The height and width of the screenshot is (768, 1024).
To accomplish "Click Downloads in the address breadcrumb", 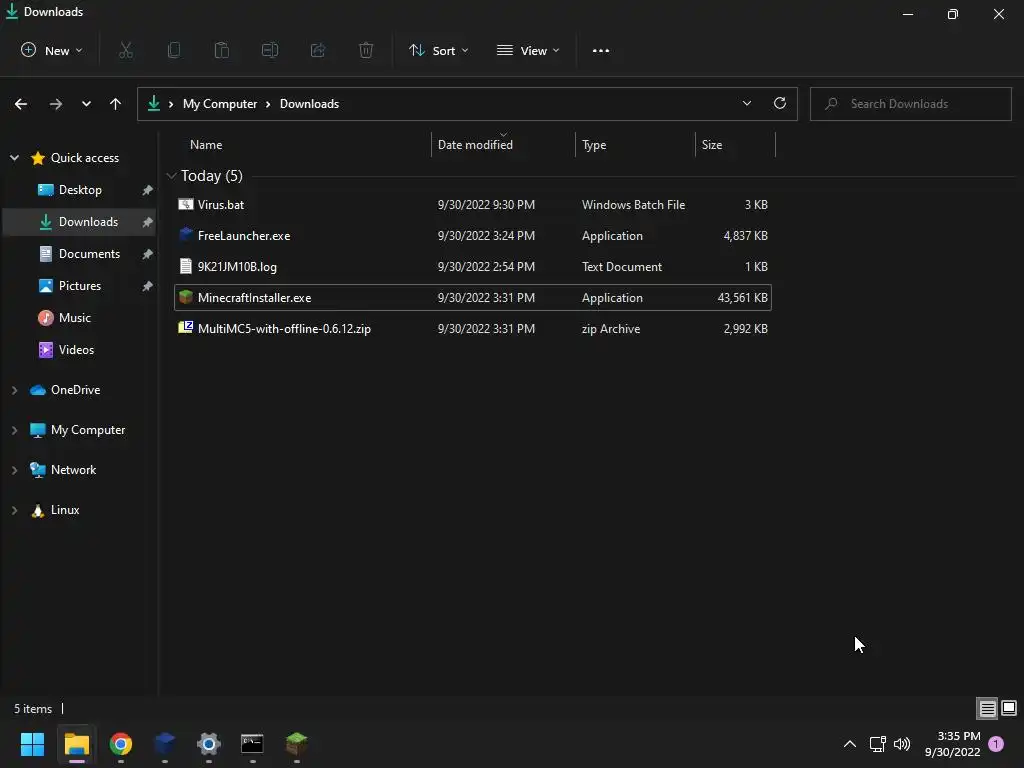I will click(x=310, y=104).
